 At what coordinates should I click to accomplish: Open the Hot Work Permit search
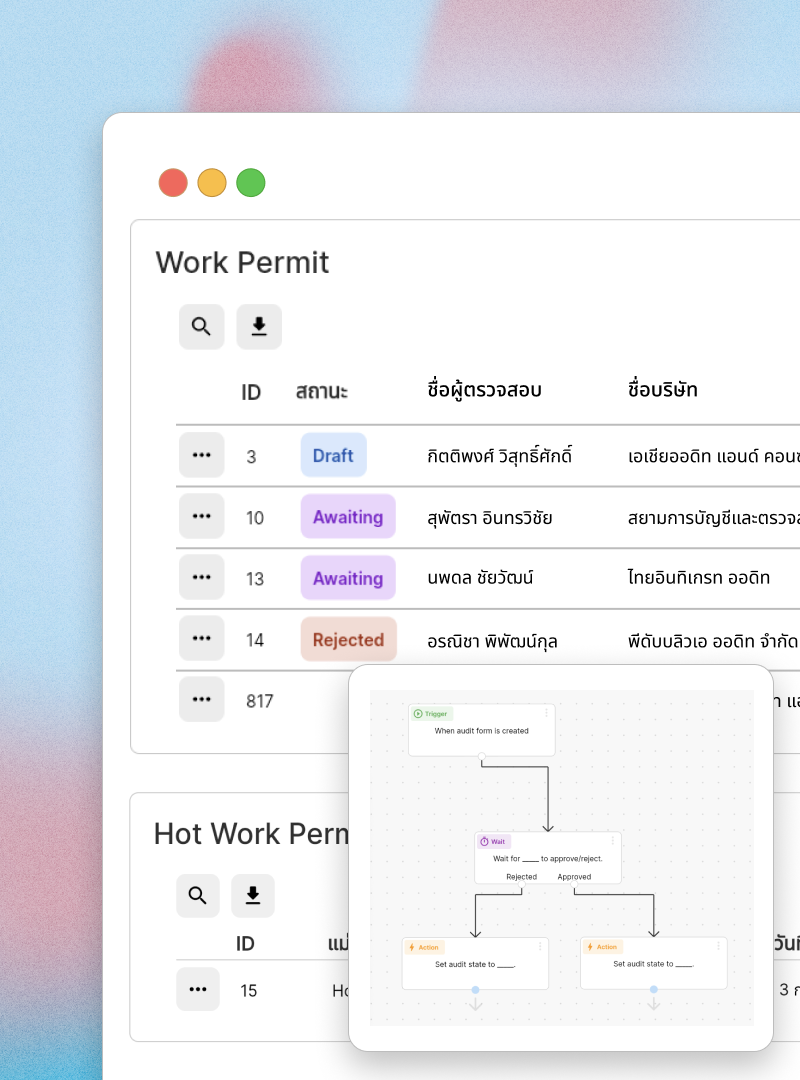[197, 896]
